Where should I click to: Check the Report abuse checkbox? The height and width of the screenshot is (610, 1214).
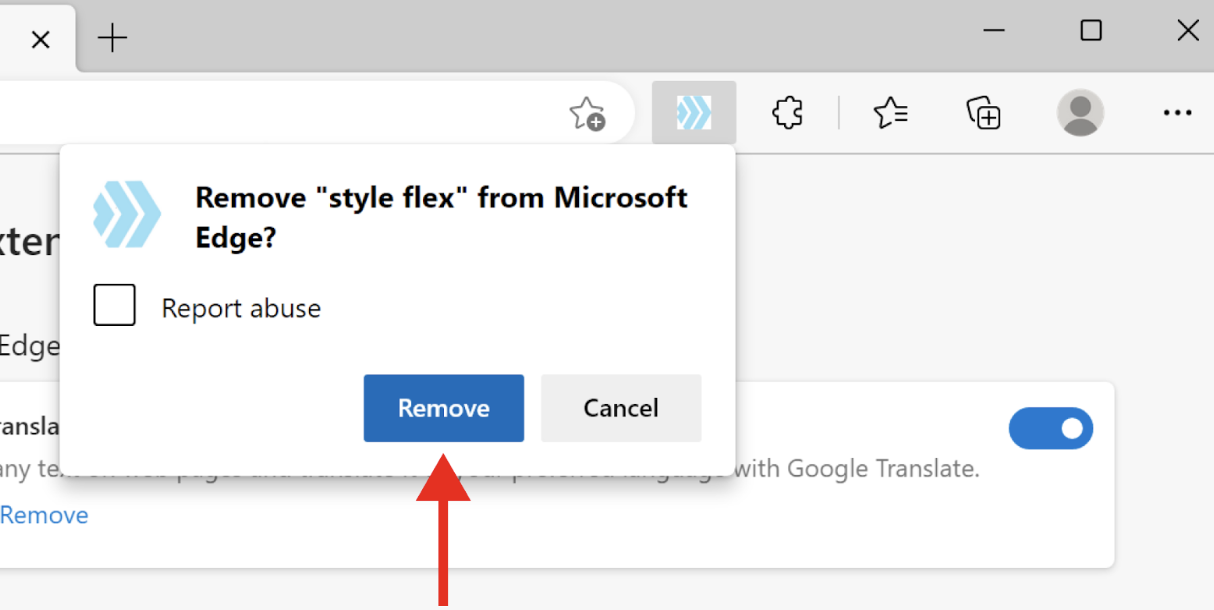tap(115, 306)
